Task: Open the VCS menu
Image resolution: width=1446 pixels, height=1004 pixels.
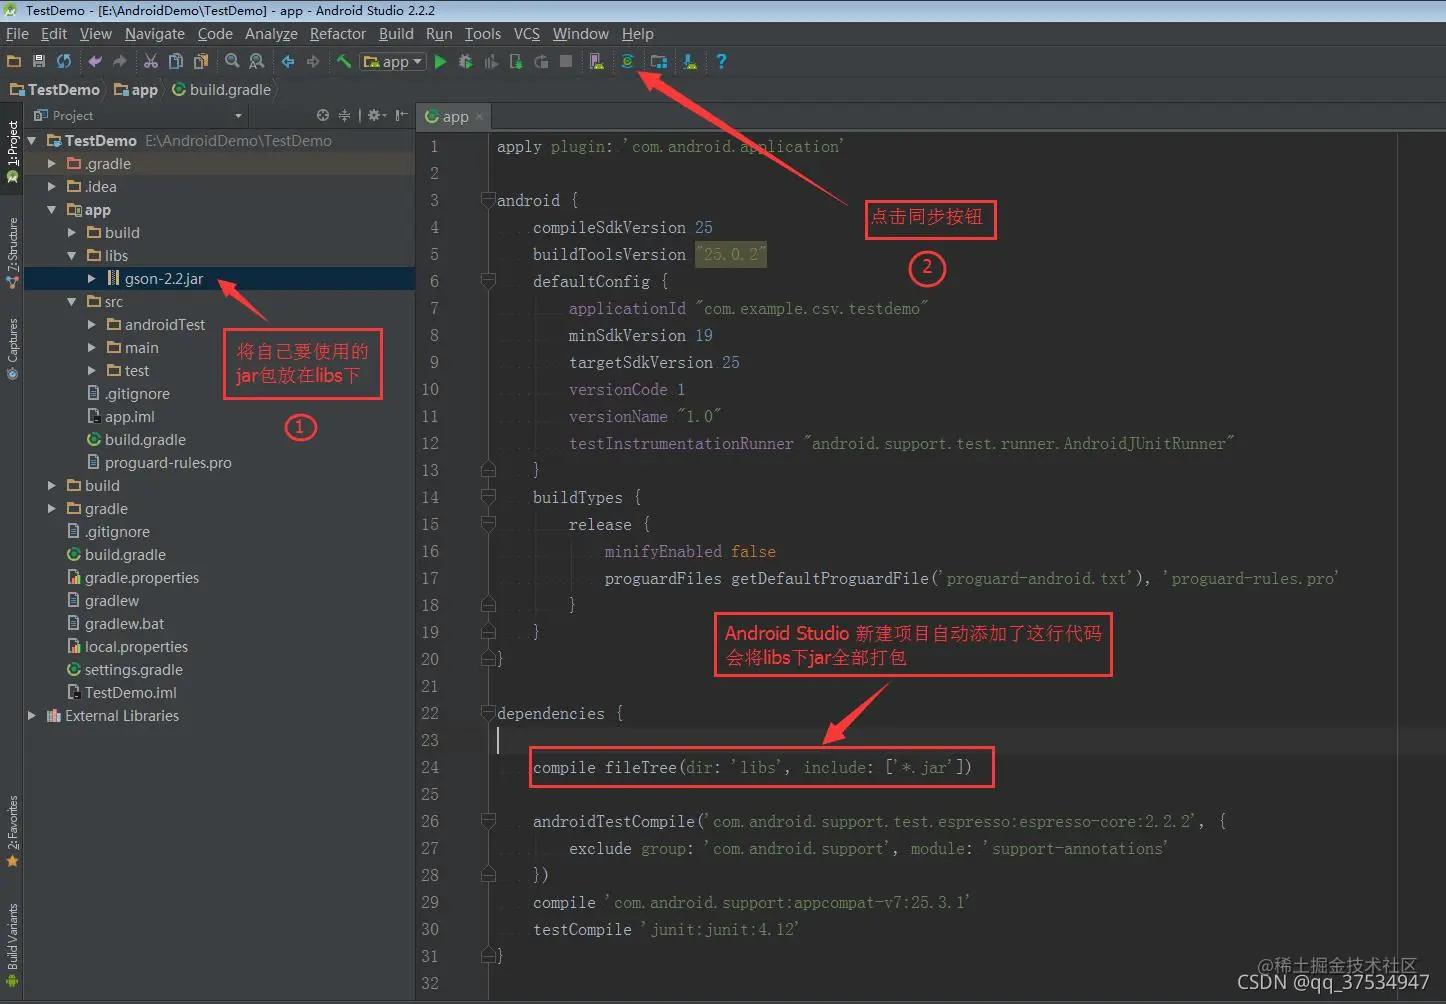Action: [x=527, y=34]
